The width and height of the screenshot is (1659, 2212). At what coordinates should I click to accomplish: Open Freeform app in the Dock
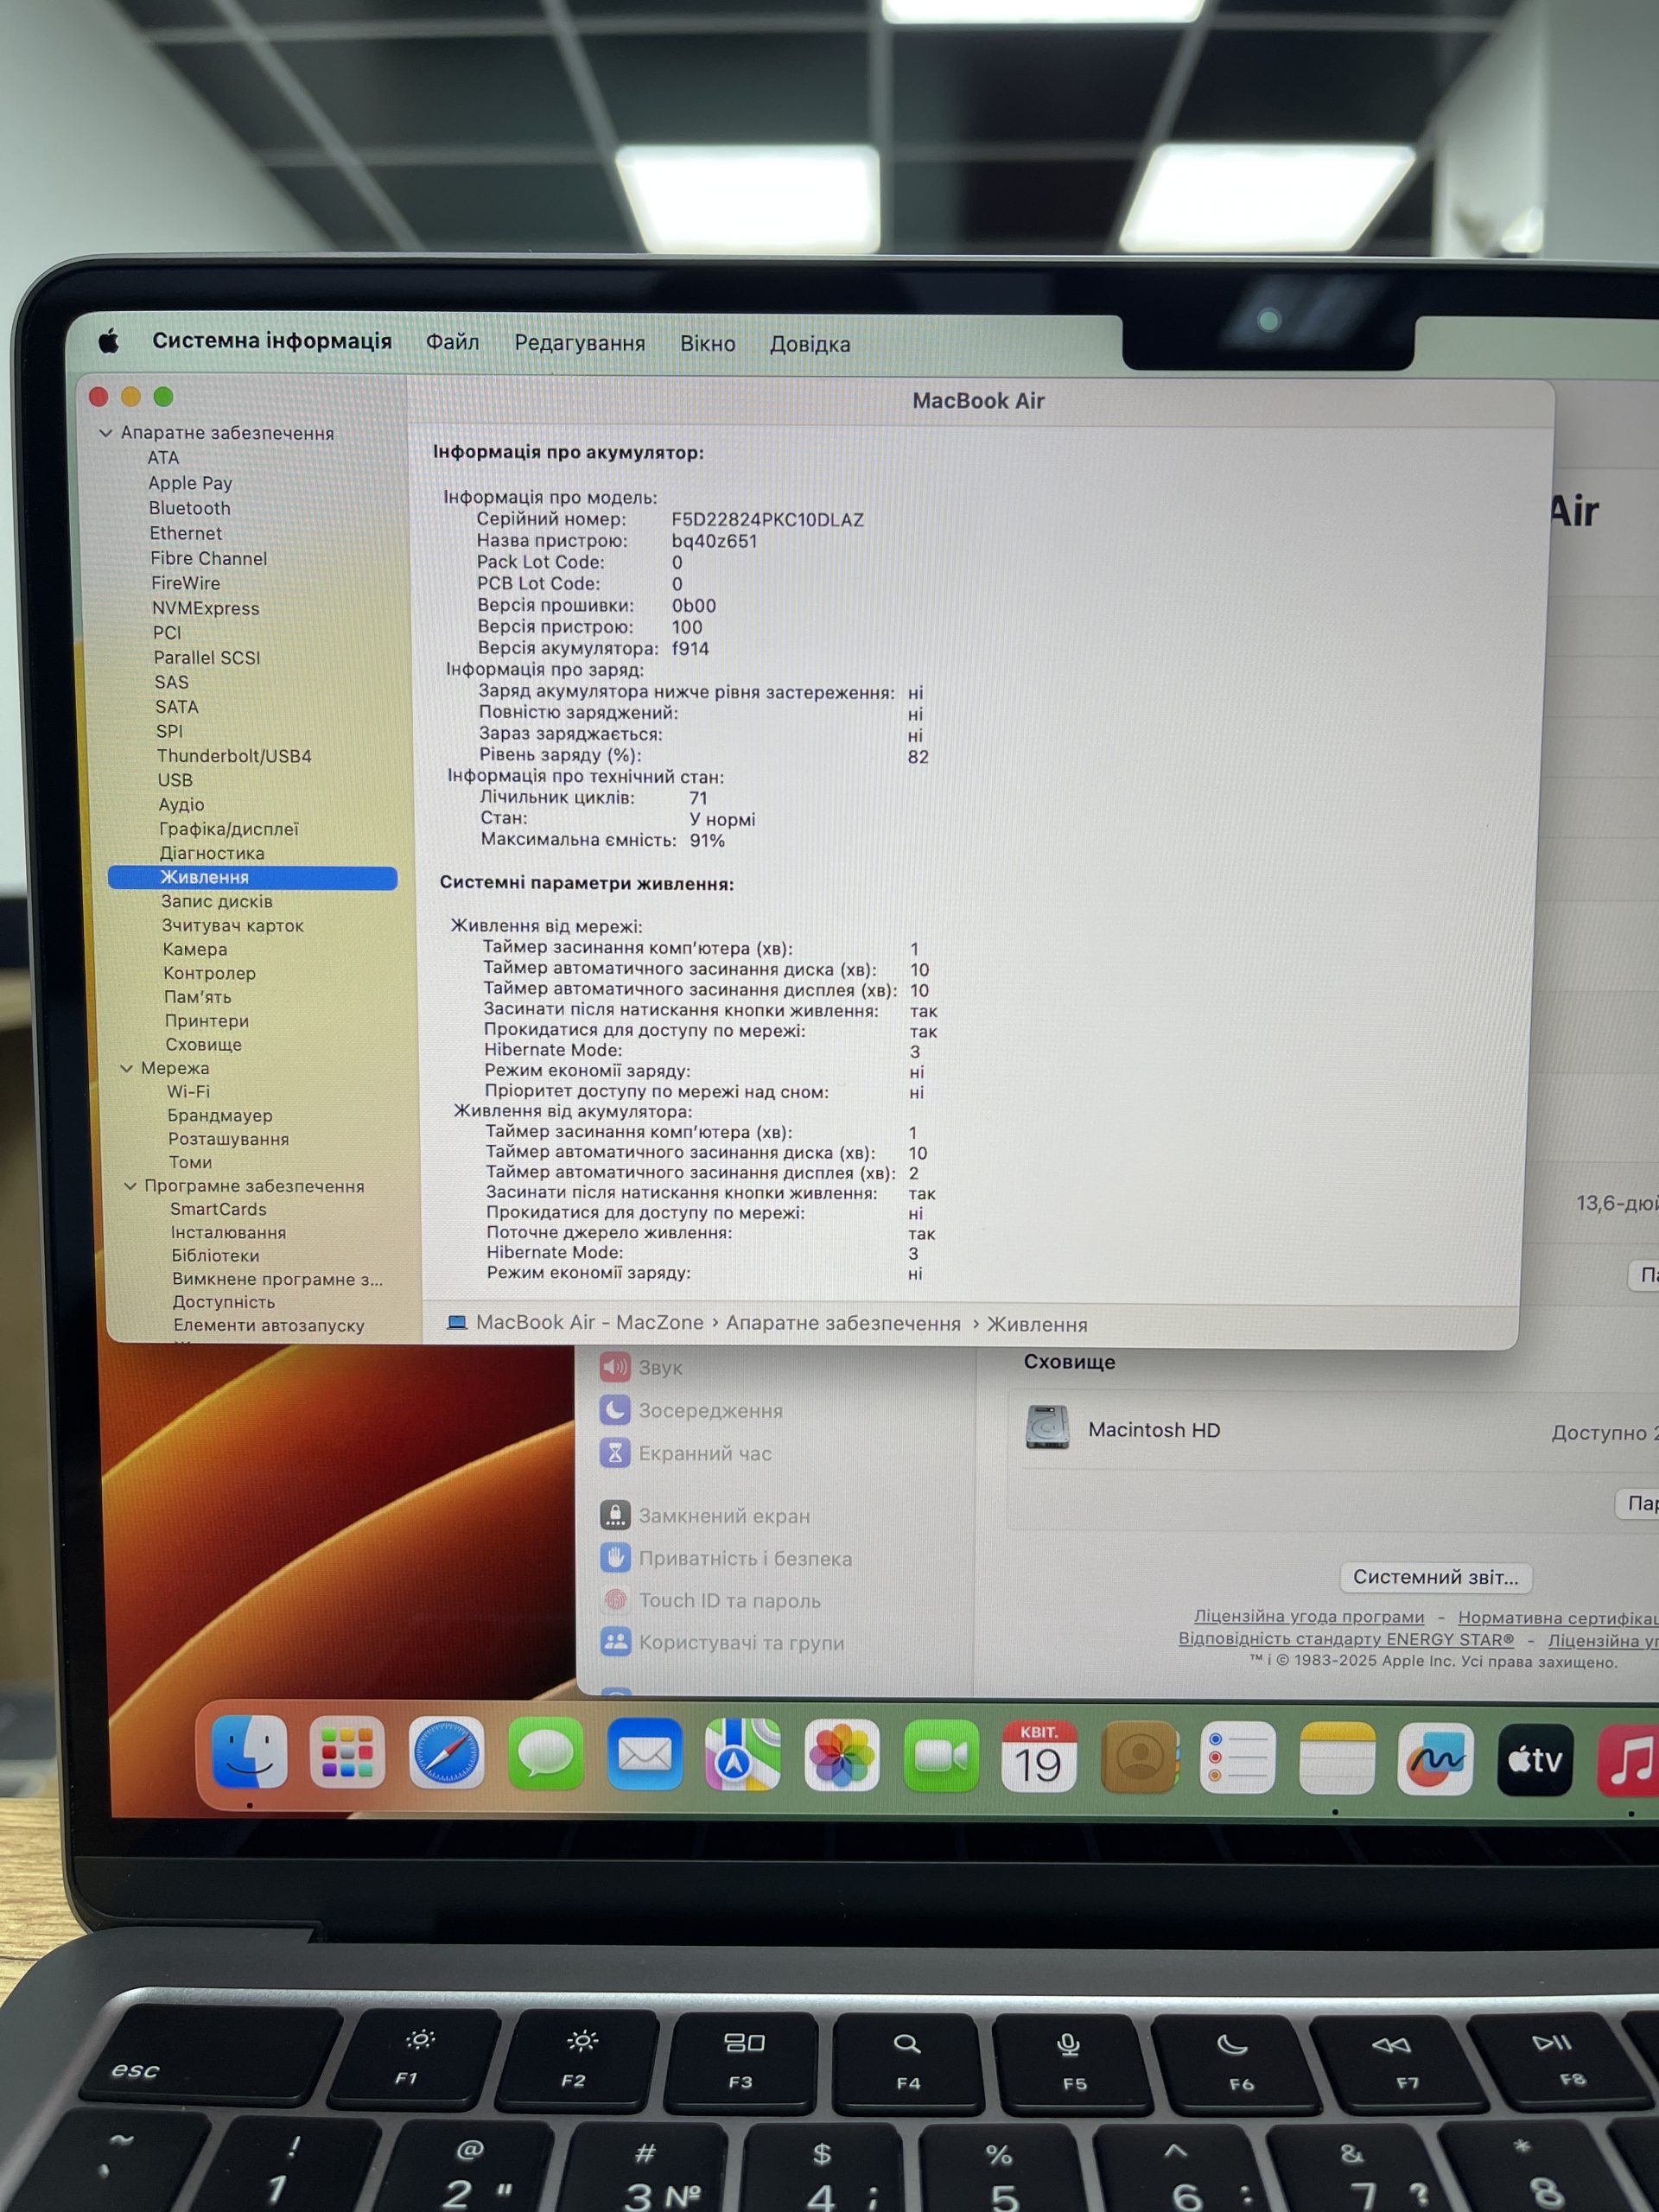[x=1436, y=1761]
